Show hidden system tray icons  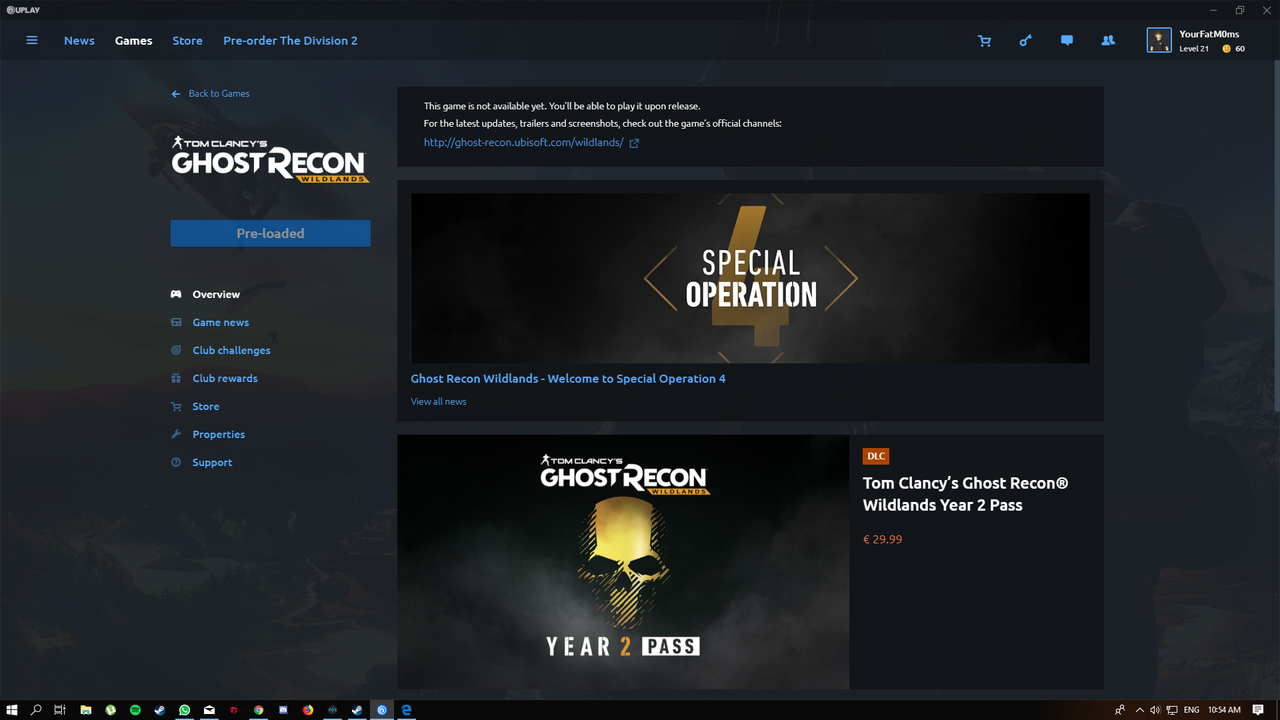click(x=1139, y=710)
